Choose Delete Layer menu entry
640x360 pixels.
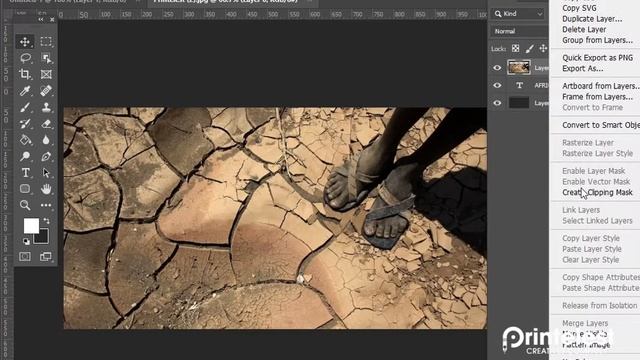584,29
